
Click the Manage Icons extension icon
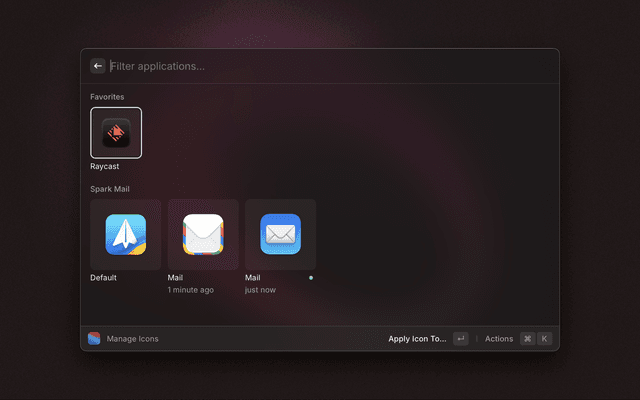point(94,339)
